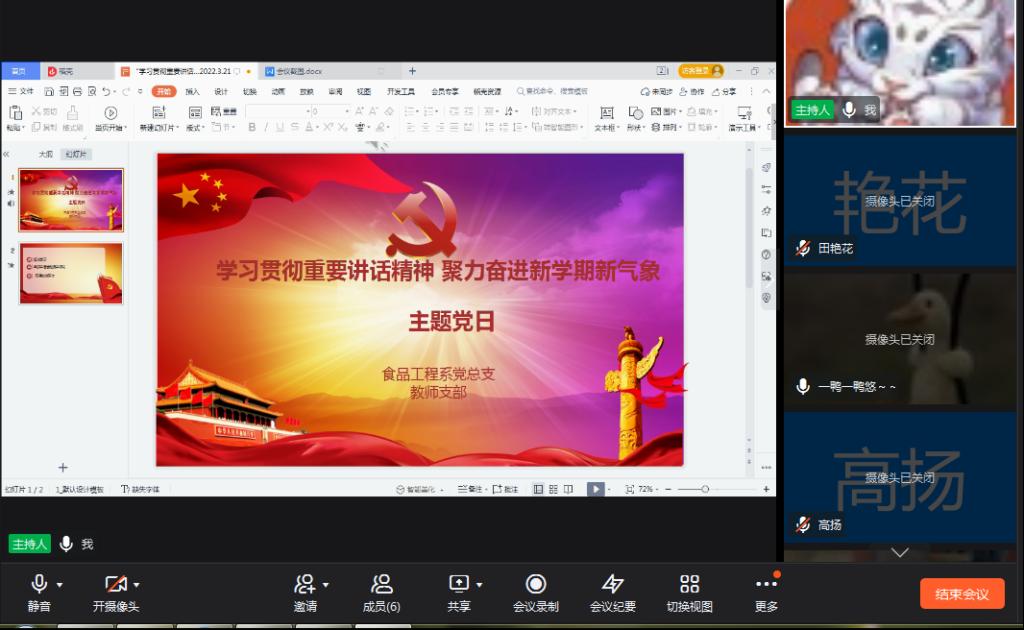Expand microphone options arrow next to 静音
The image size is (1024, 630).
[x=59, y=584]
